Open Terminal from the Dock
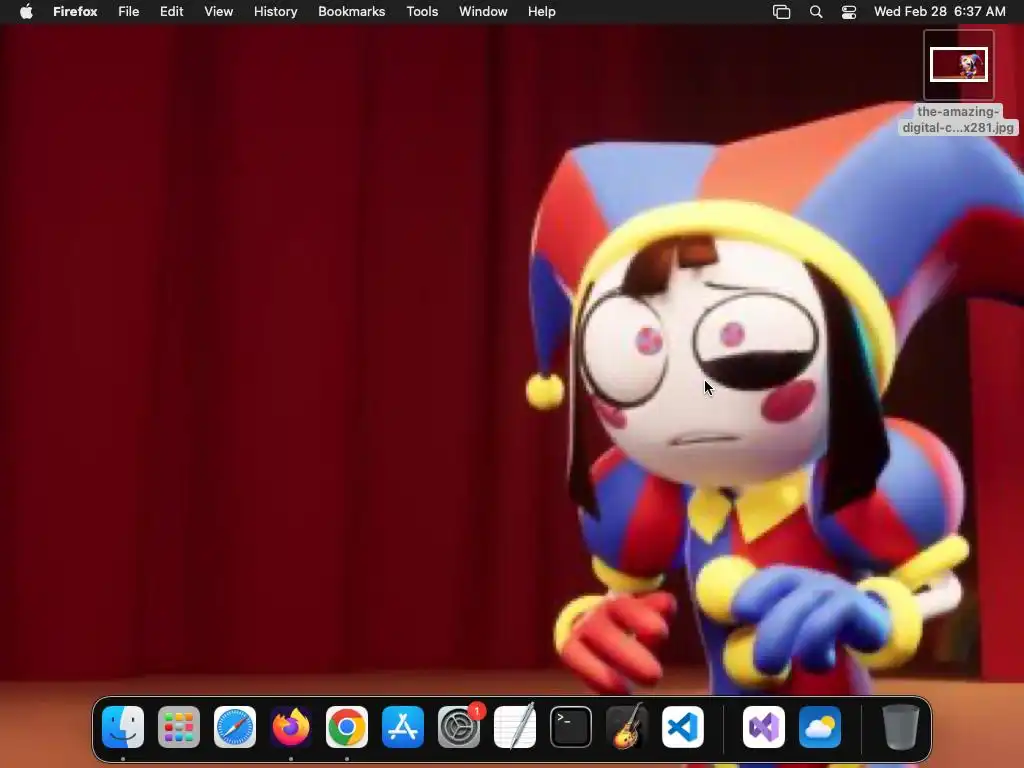Viewport: 1024px width, 768px height. 571,727
